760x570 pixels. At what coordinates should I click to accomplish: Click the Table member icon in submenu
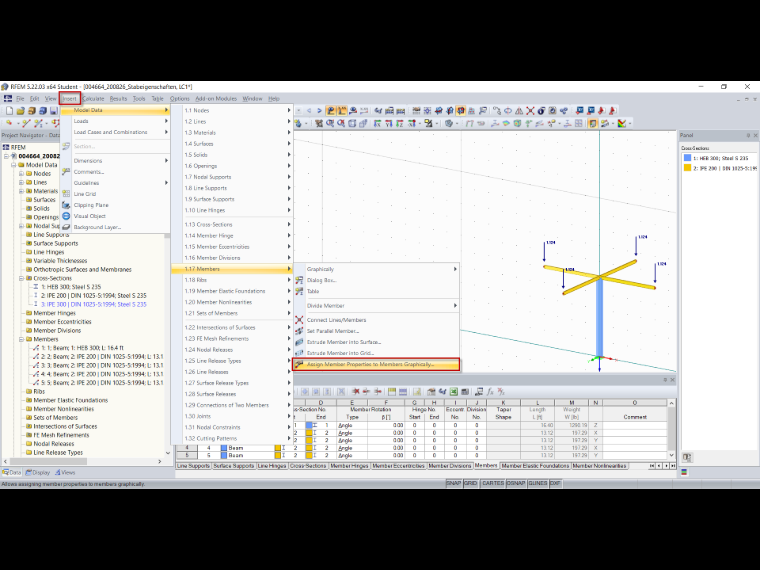click(299, 291)
